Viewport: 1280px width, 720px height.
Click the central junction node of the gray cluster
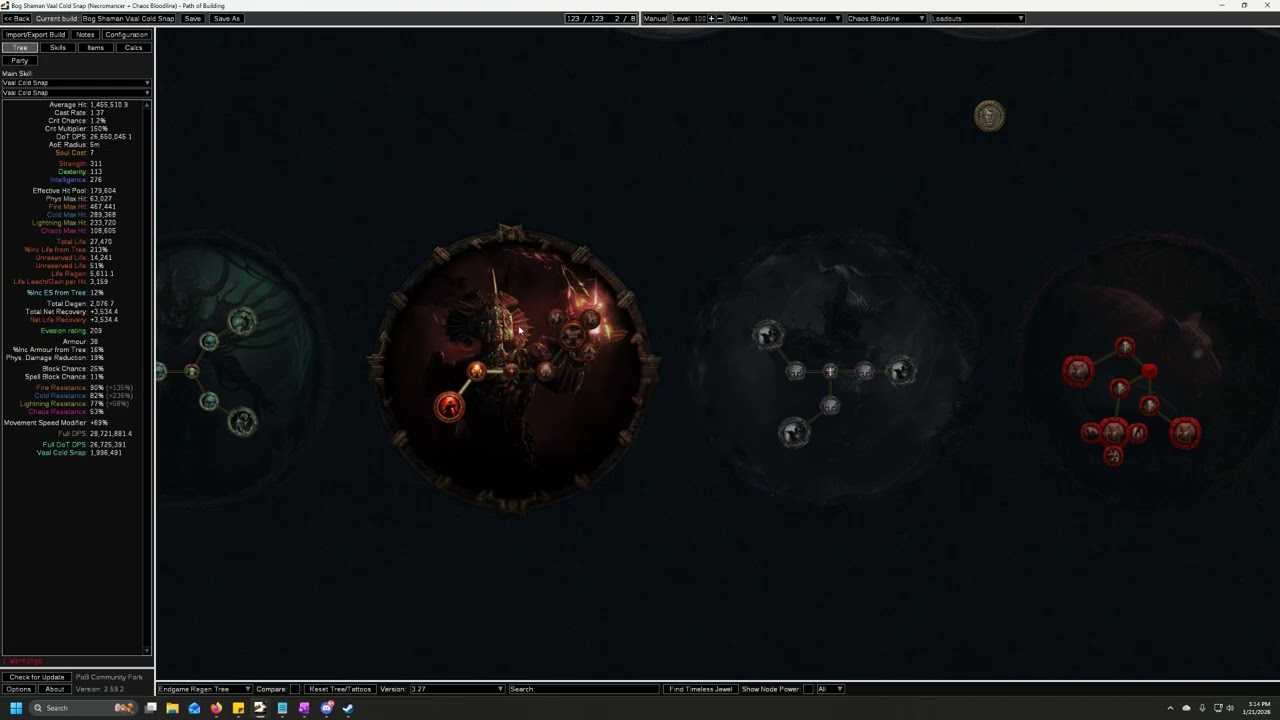pos(830,371)
